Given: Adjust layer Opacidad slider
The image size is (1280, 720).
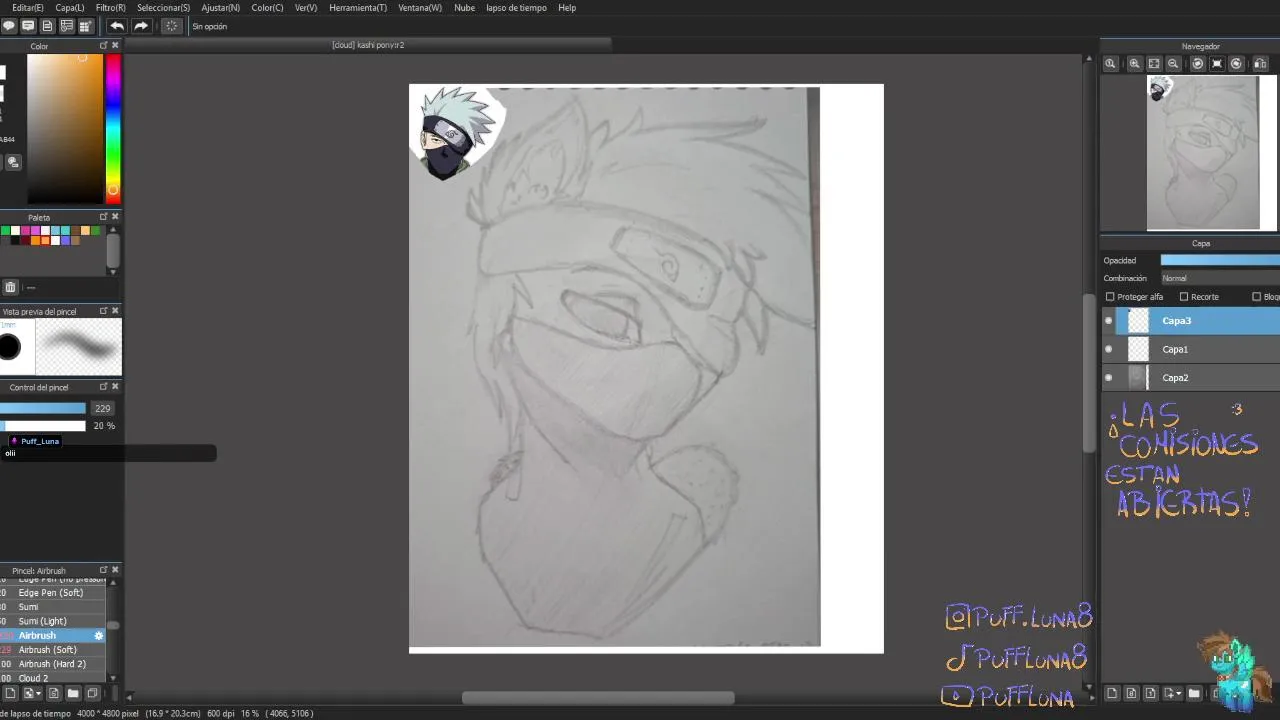Looking at the screenshot, I should tap(1219, 260).
